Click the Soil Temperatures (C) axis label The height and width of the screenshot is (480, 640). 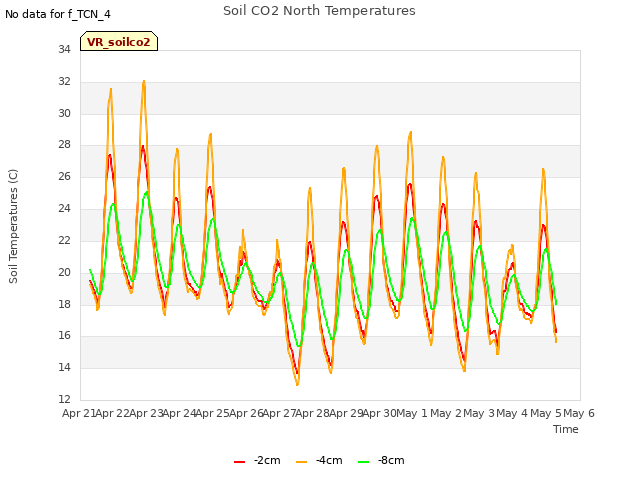(13, 226)
